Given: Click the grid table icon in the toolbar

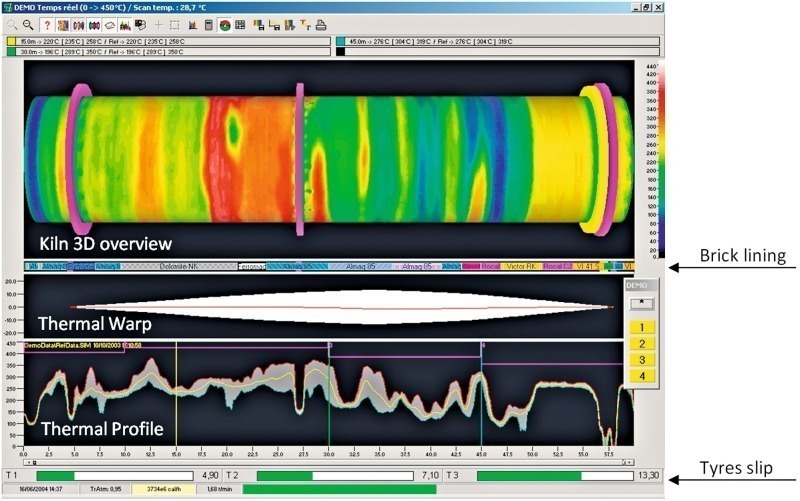Looking at the screenshot, I should point(239,24).
